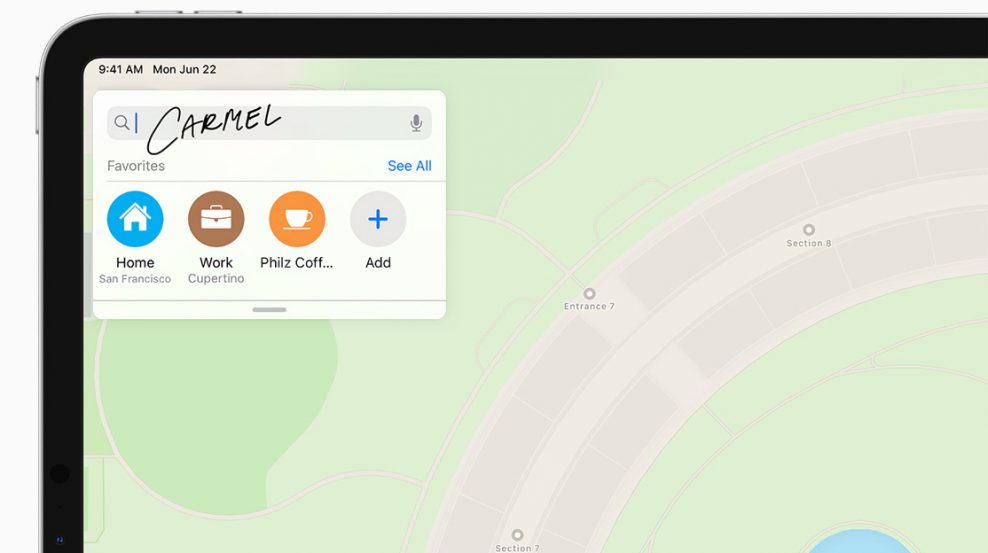Click the Favorites section heading

click(135, 166)
